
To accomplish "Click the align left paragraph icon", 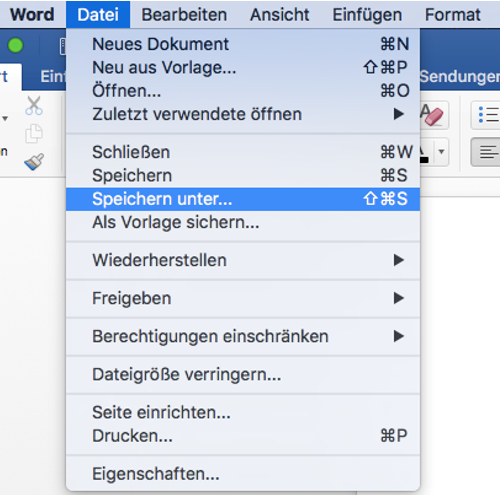I will (487, 153).
